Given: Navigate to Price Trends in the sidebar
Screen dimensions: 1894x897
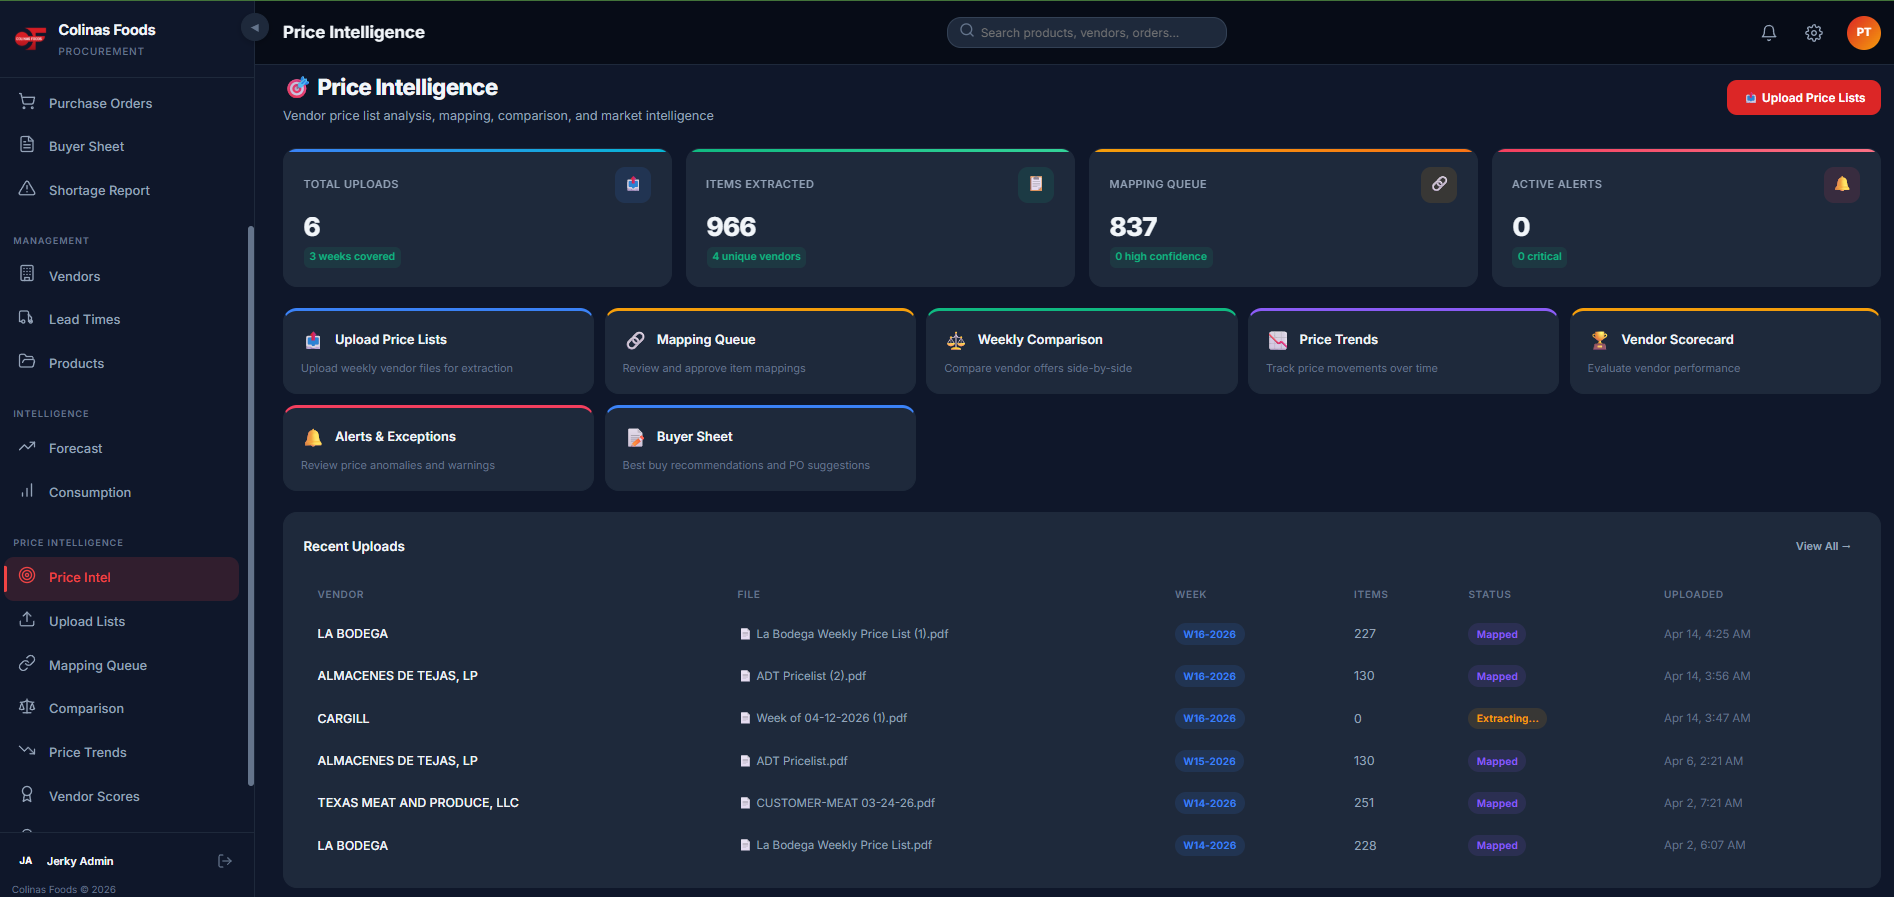Looking at the screenshot, I should [x=122, y=752].
